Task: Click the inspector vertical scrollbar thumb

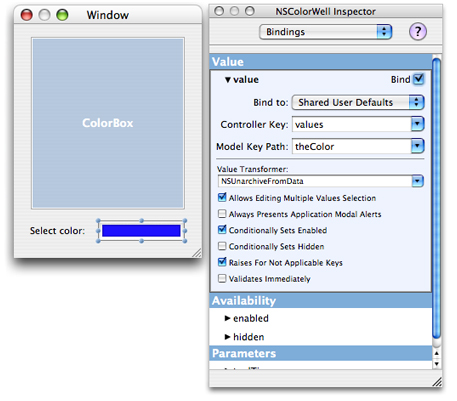Action: pos(436,199)
